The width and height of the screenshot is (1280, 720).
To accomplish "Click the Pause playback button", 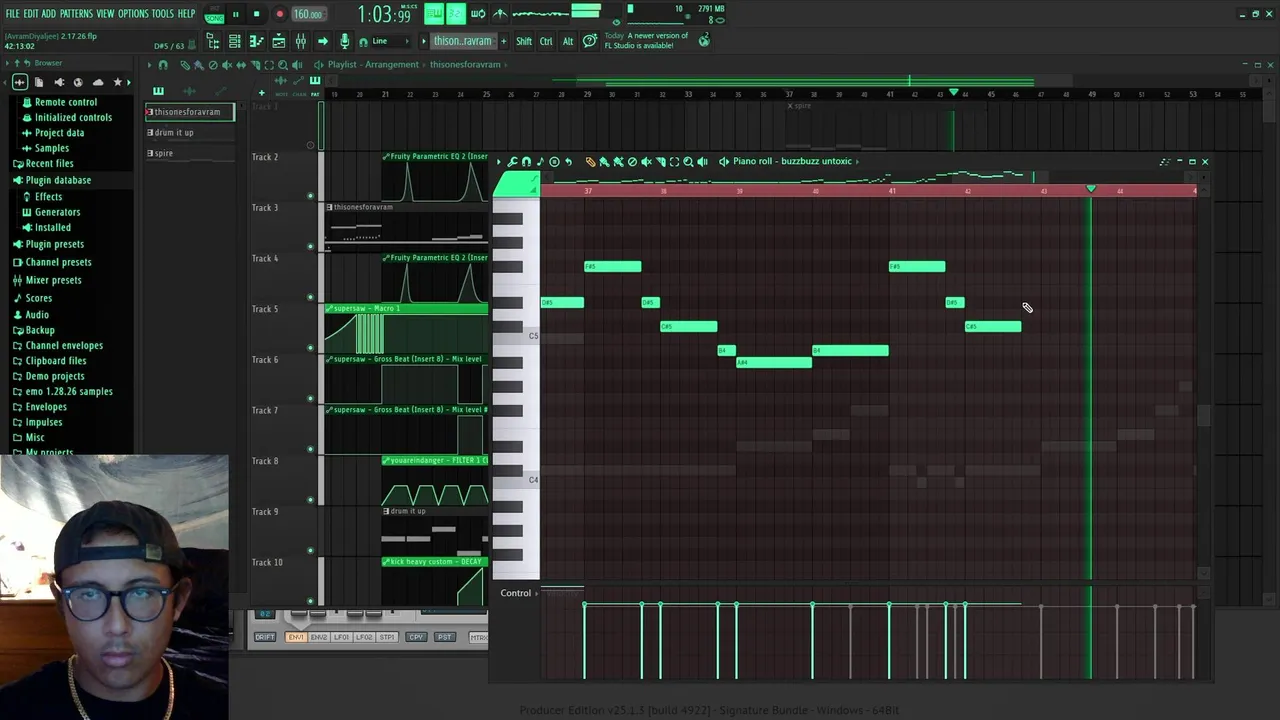I will [x=236, y=14].
